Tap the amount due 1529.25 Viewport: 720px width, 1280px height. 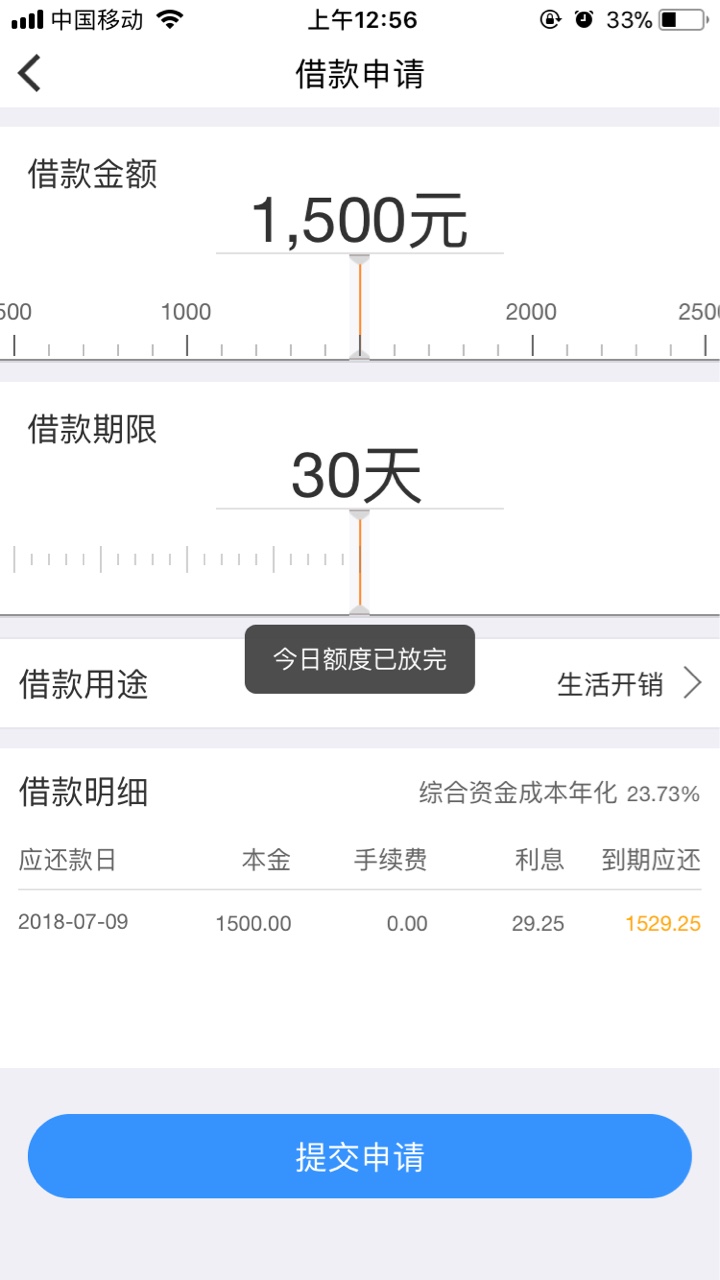tap(663, 924)
